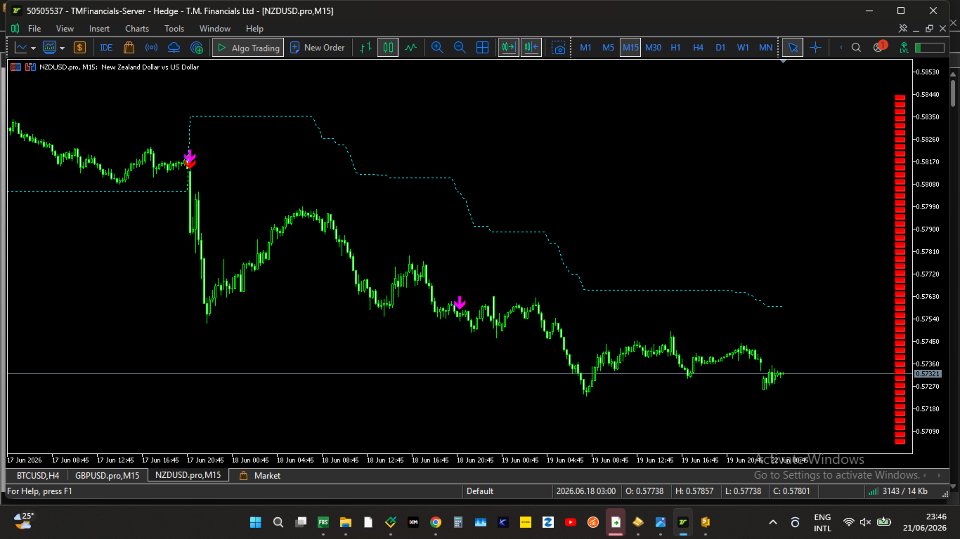The image size is (960, 539).
Task: Switch chart to candlestick type
Action: pyautogui.click(x=388, y=47)
